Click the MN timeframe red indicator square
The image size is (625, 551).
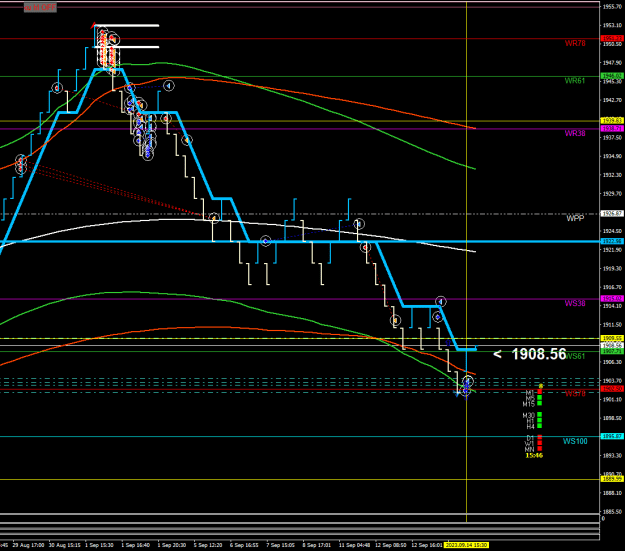[540, 449]
